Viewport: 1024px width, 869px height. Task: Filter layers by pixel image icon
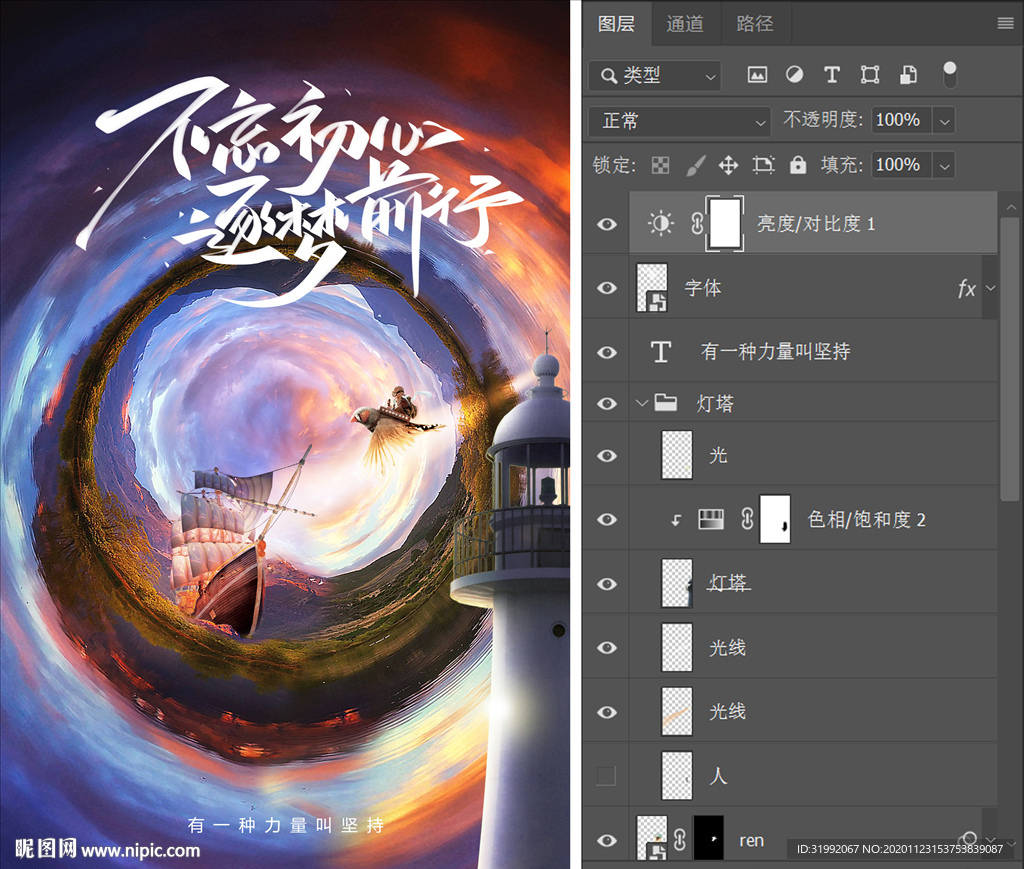[758, 75]
